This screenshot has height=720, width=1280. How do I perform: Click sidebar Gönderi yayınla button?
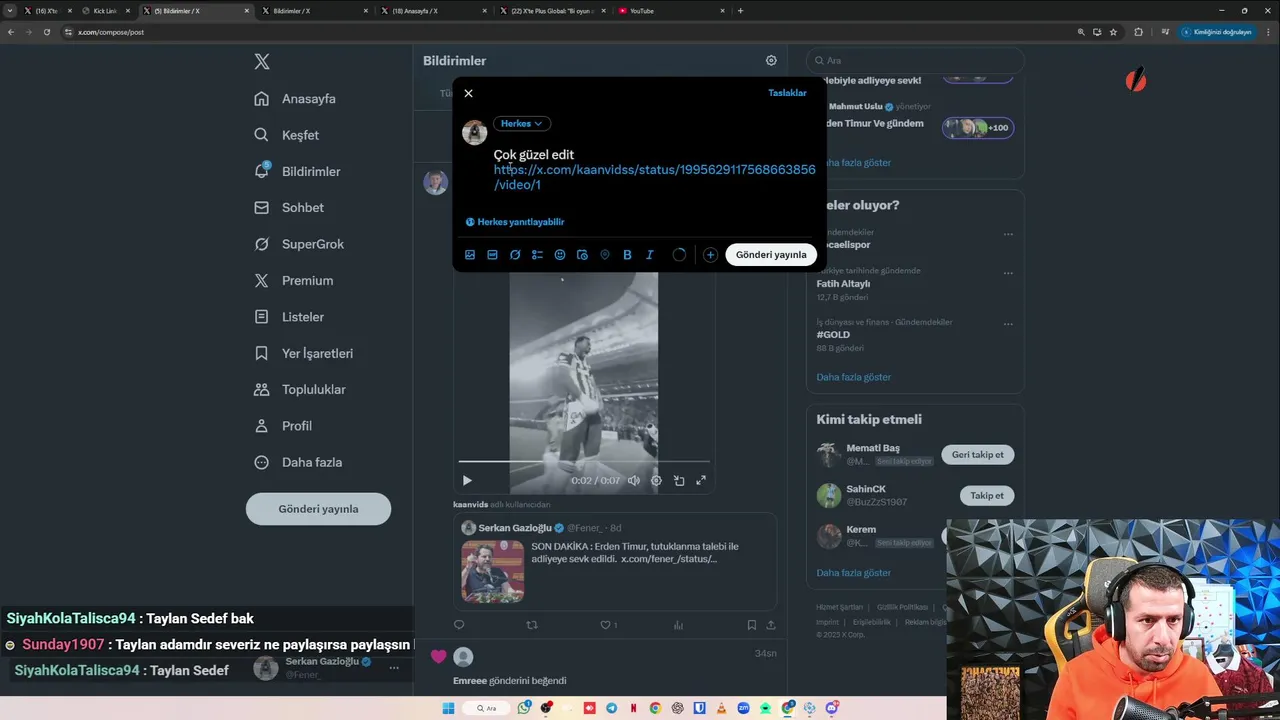click(318, 509)
